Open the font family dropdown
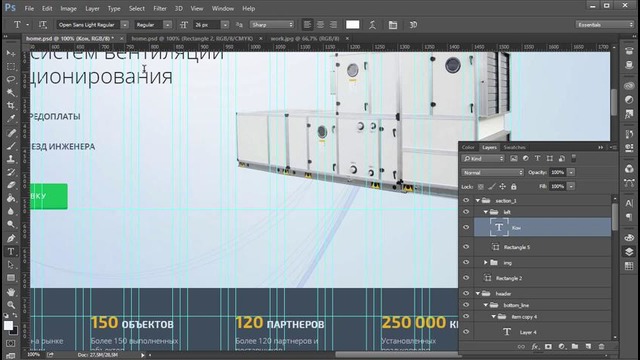 (125, 25)
